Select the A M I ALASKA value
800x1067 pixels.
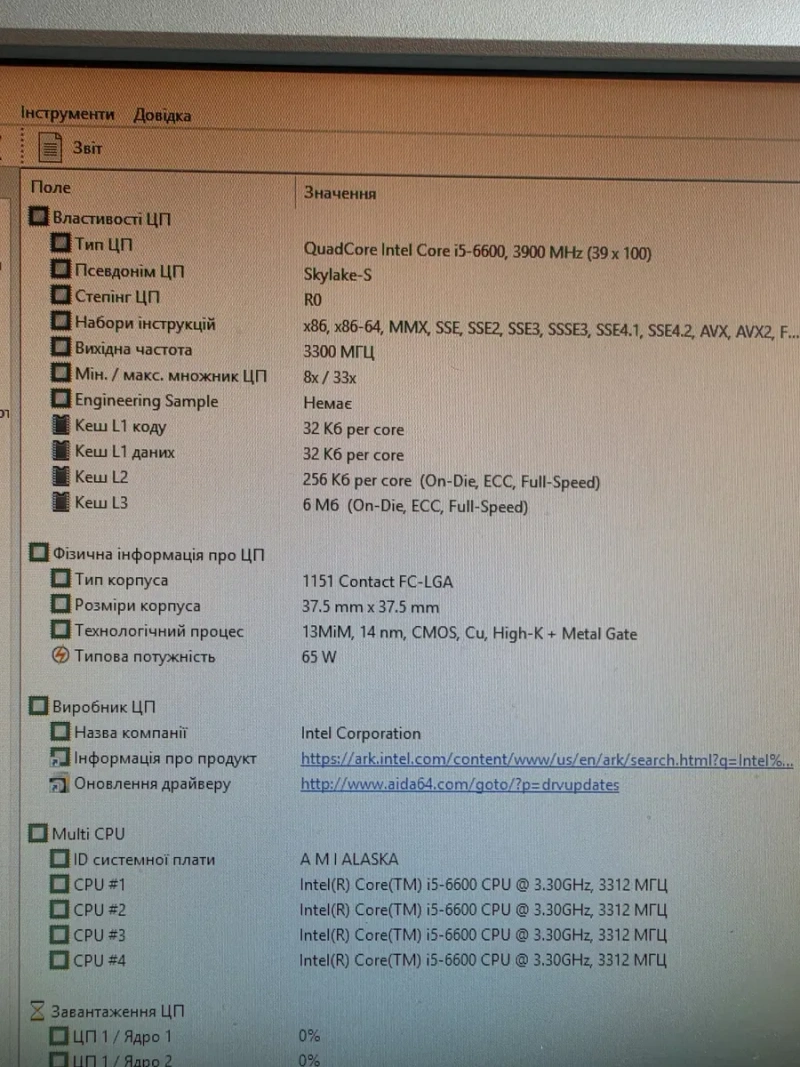(x=349, y=859)
